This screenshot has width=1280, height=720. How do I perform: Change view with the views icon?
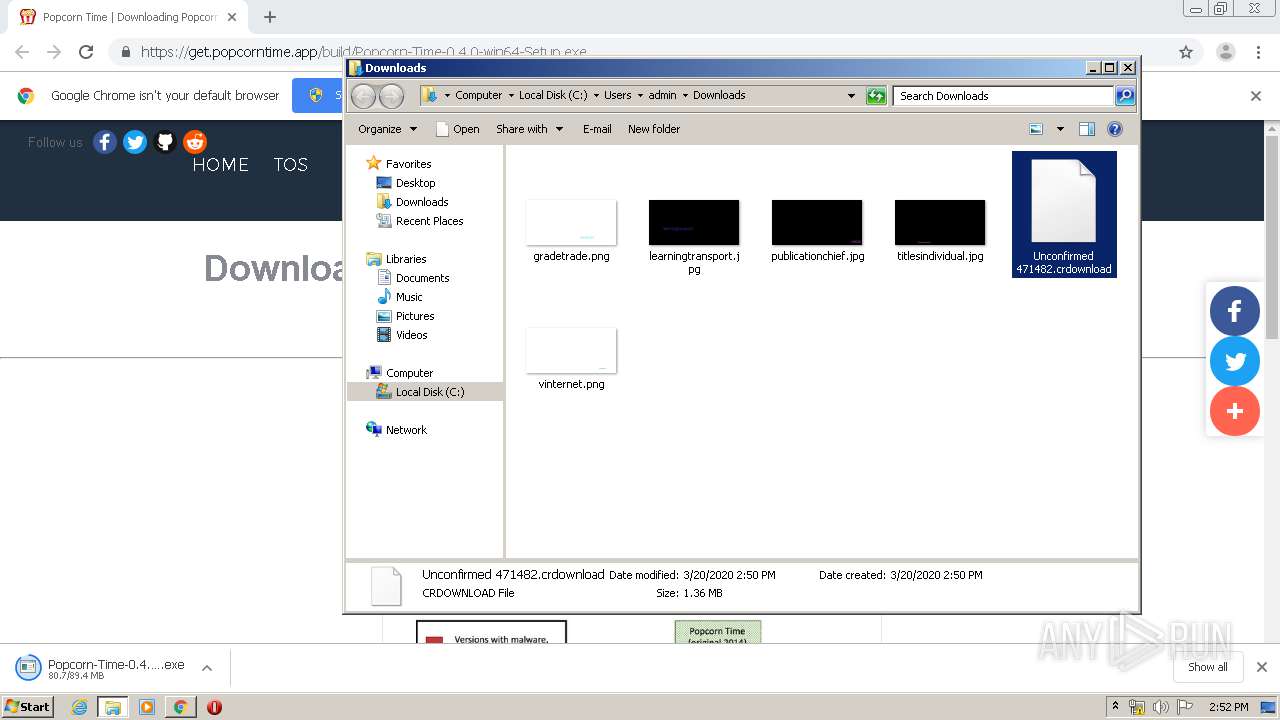coord(1036,129)
